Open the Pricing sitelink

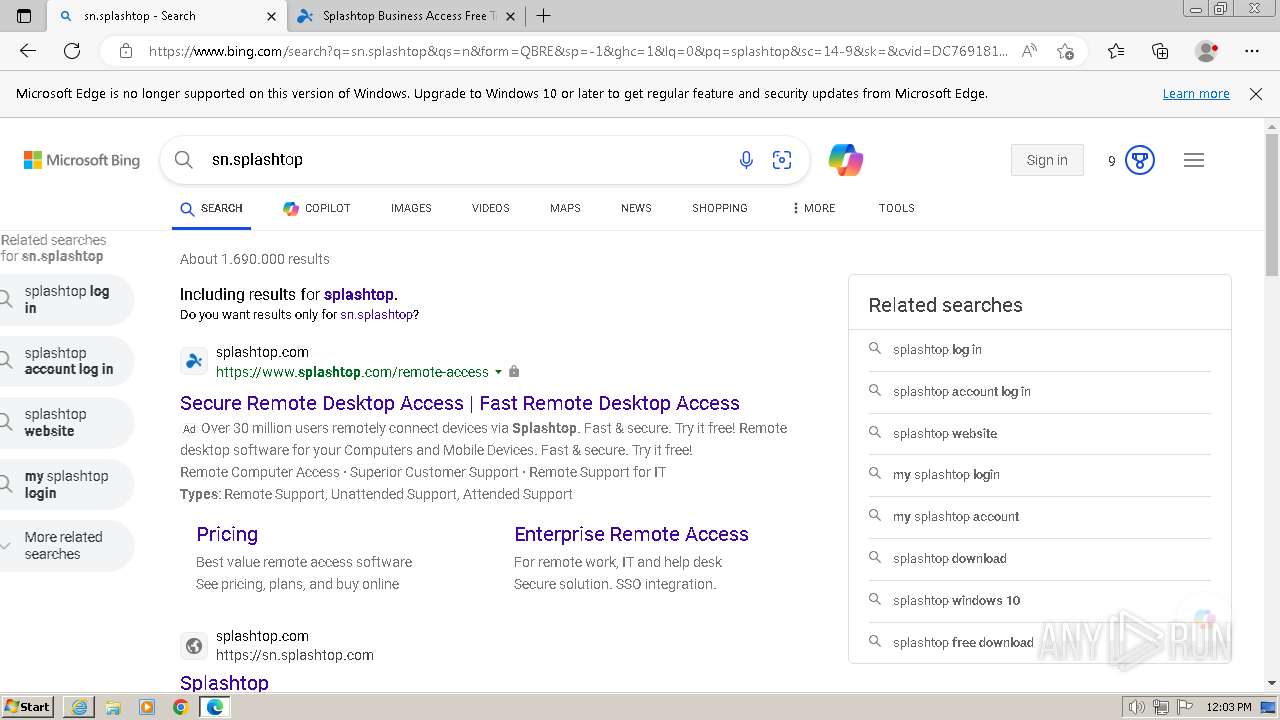pos(227,534)
